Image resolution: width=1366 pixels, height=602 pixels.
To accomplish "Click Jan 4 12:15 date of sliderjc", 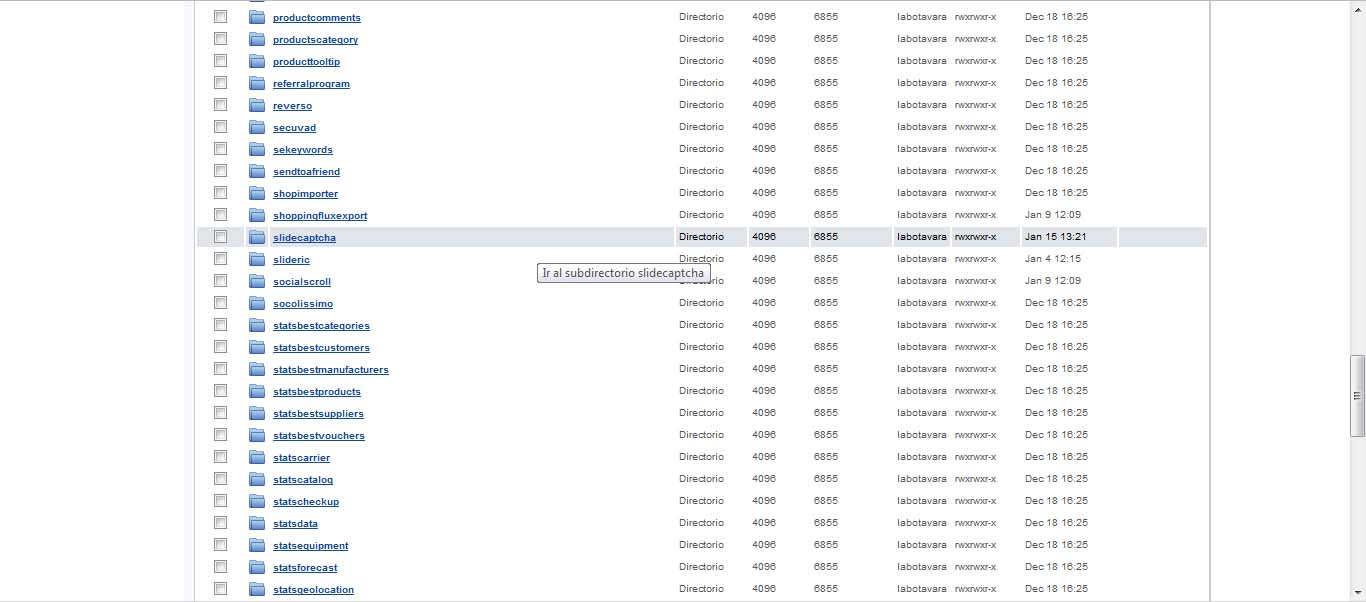I will coord(1052,259).
